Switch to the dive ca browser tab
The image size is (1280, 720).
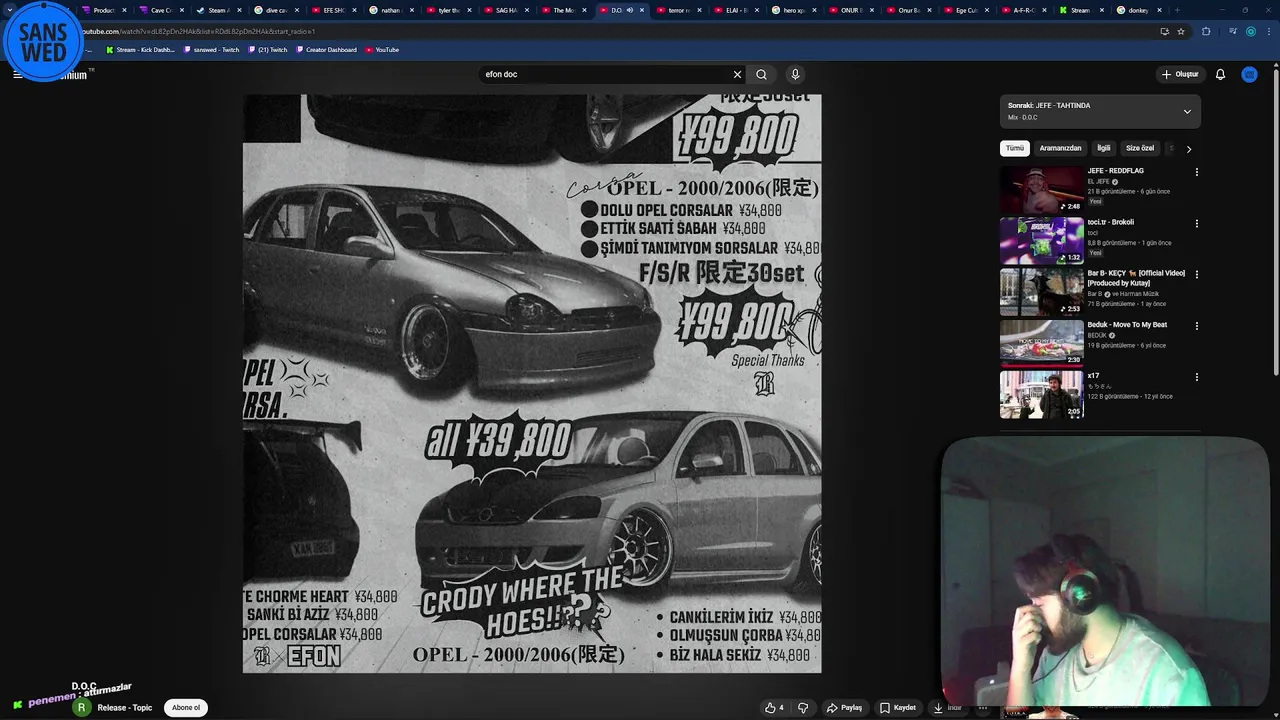click(x=276, y=10)
